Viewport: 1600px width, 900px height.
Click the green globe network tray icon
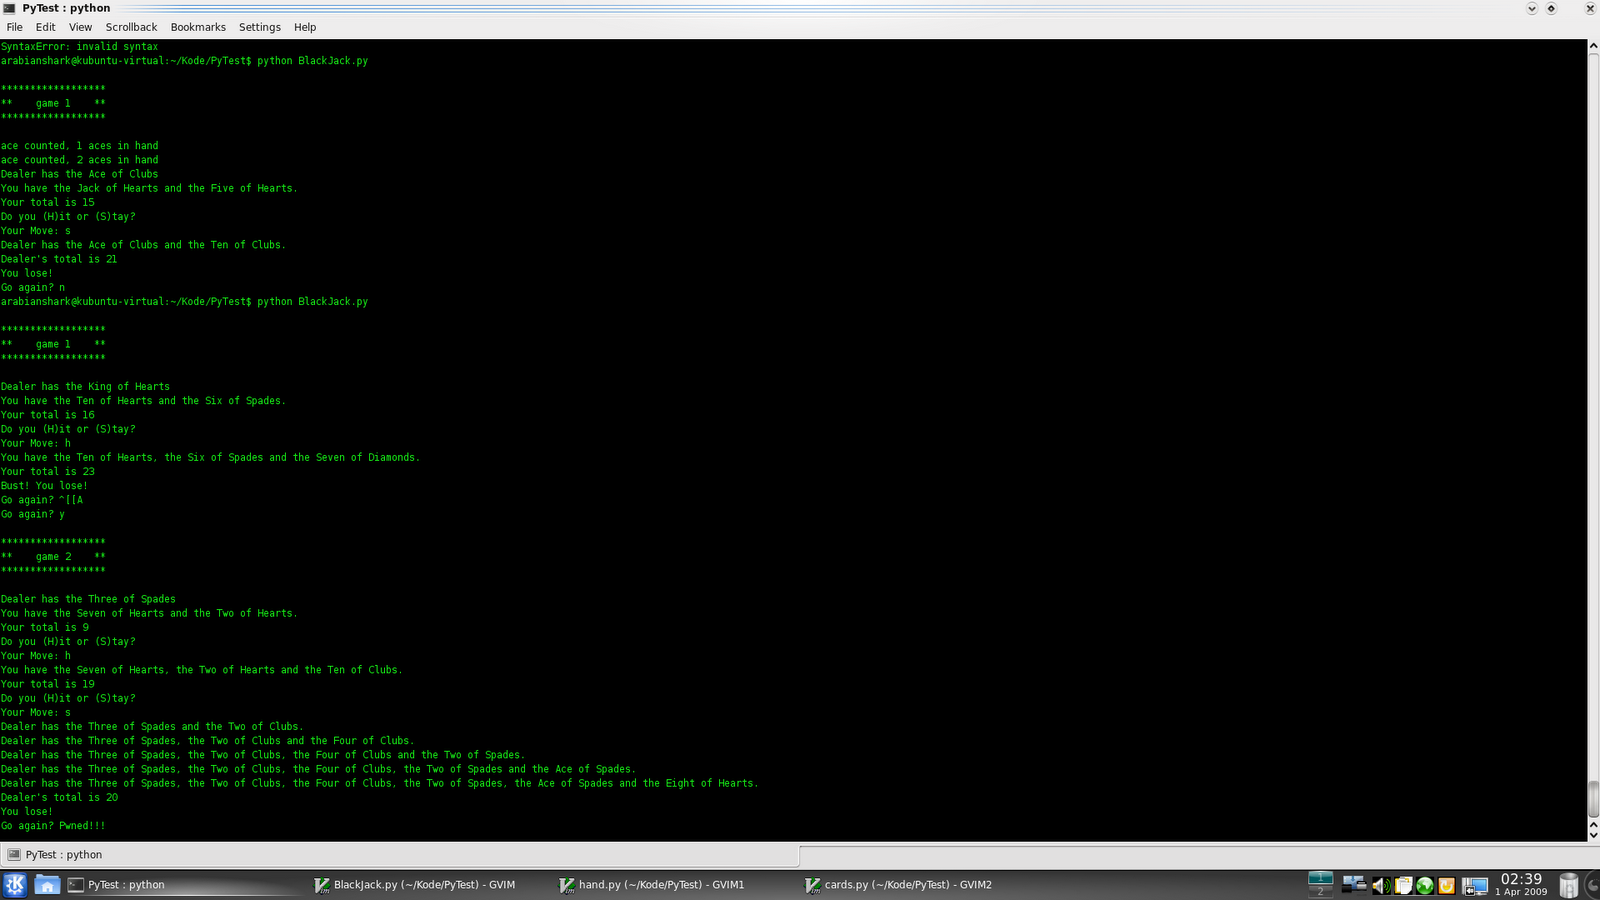point(1425,885)
